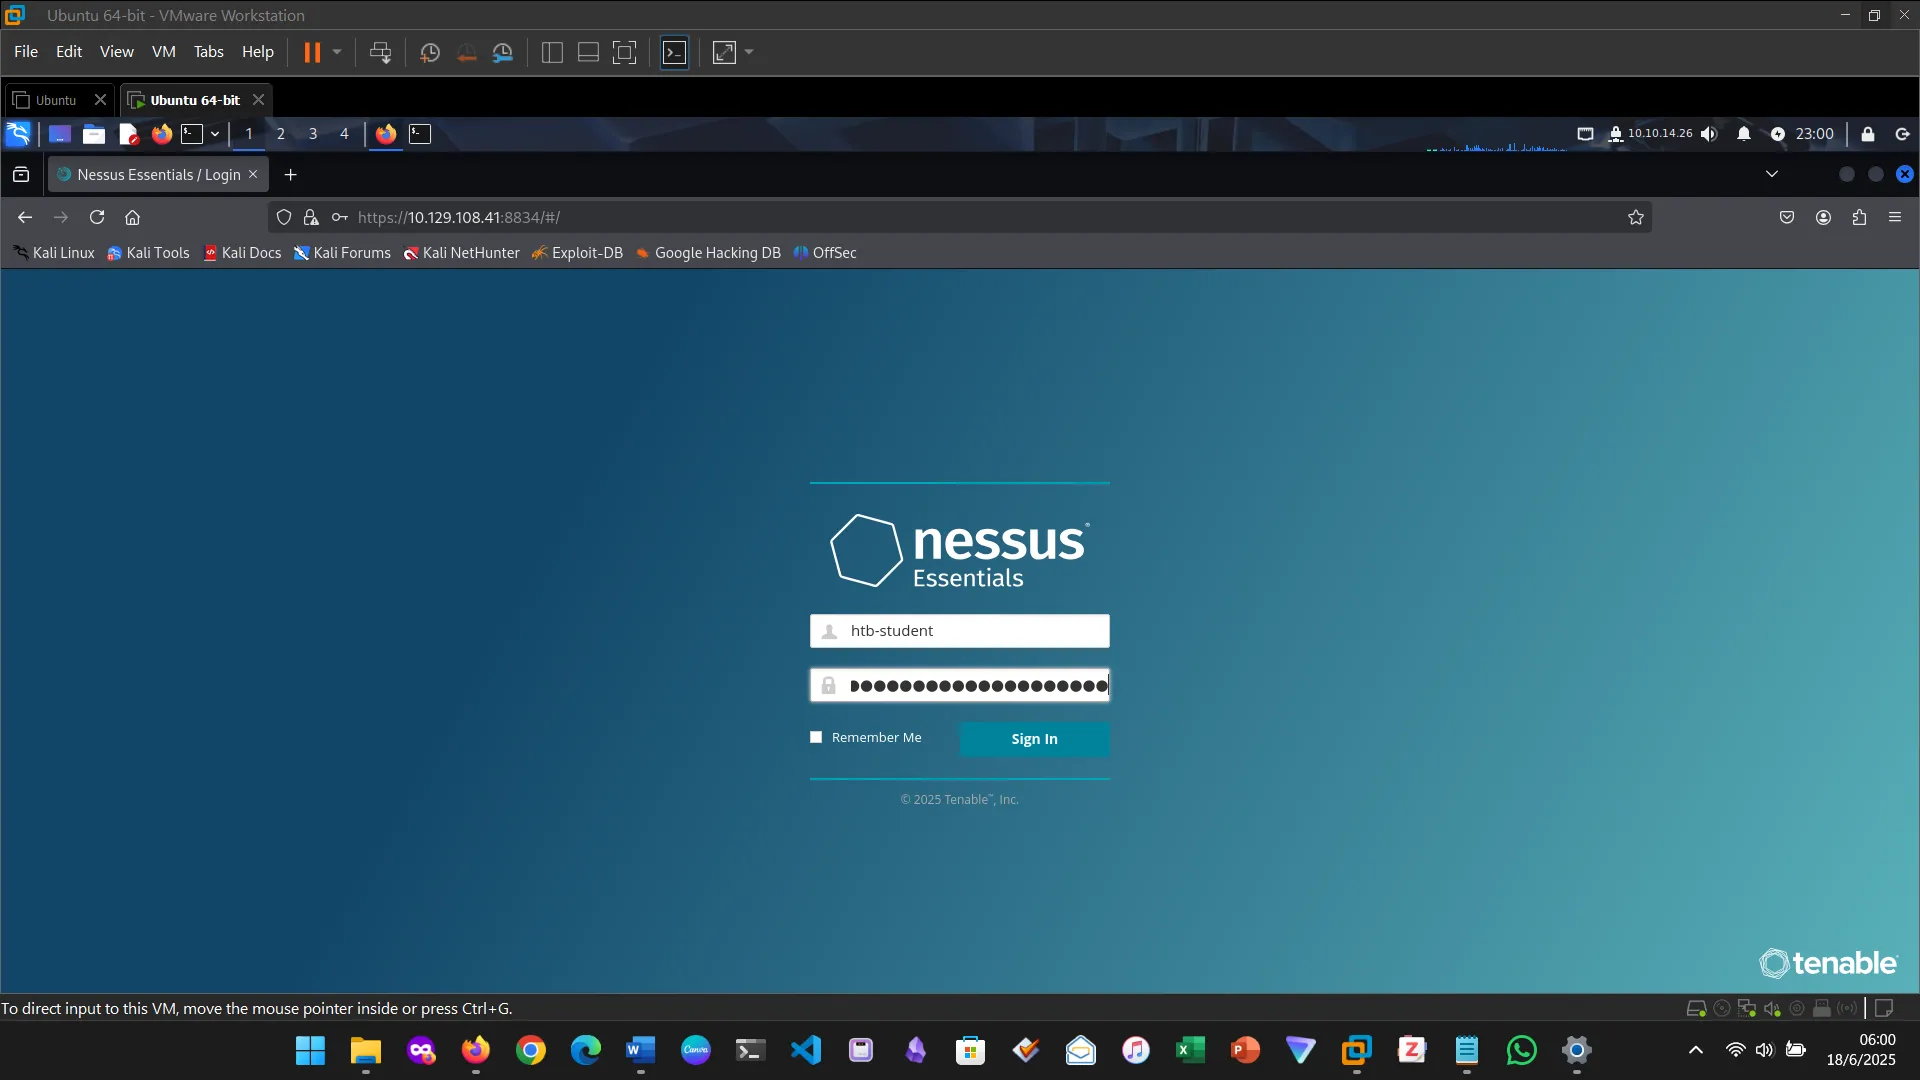Open the Firefox hamburger menu
Screen dimensions: 1920x1080
click(1895, 217)
